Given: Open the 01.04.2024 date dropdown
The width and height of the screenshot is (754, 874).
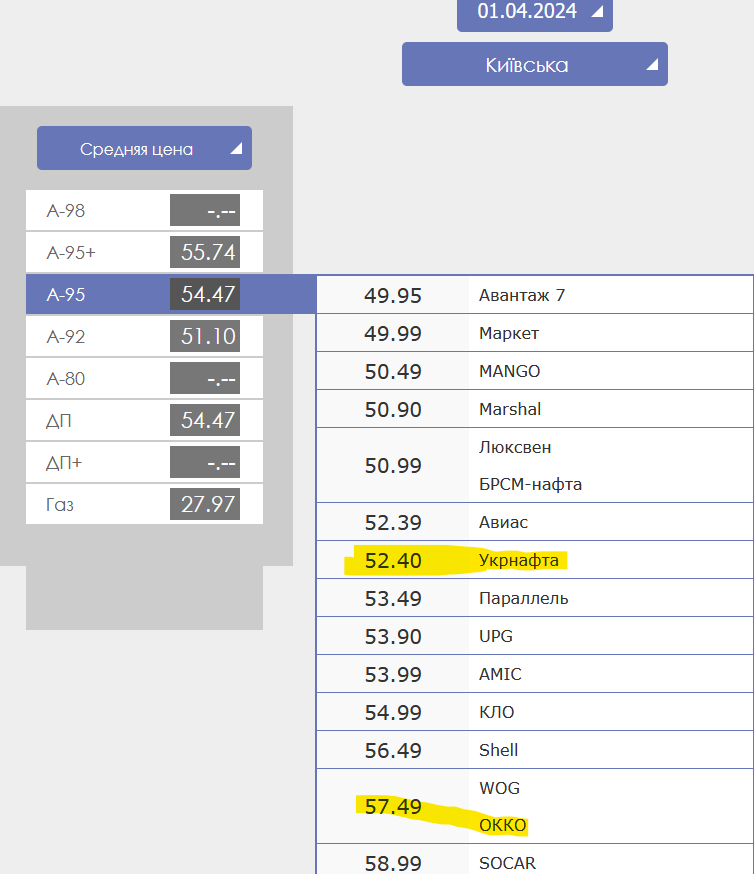Looking at the screenshot, I should [534, 13].
